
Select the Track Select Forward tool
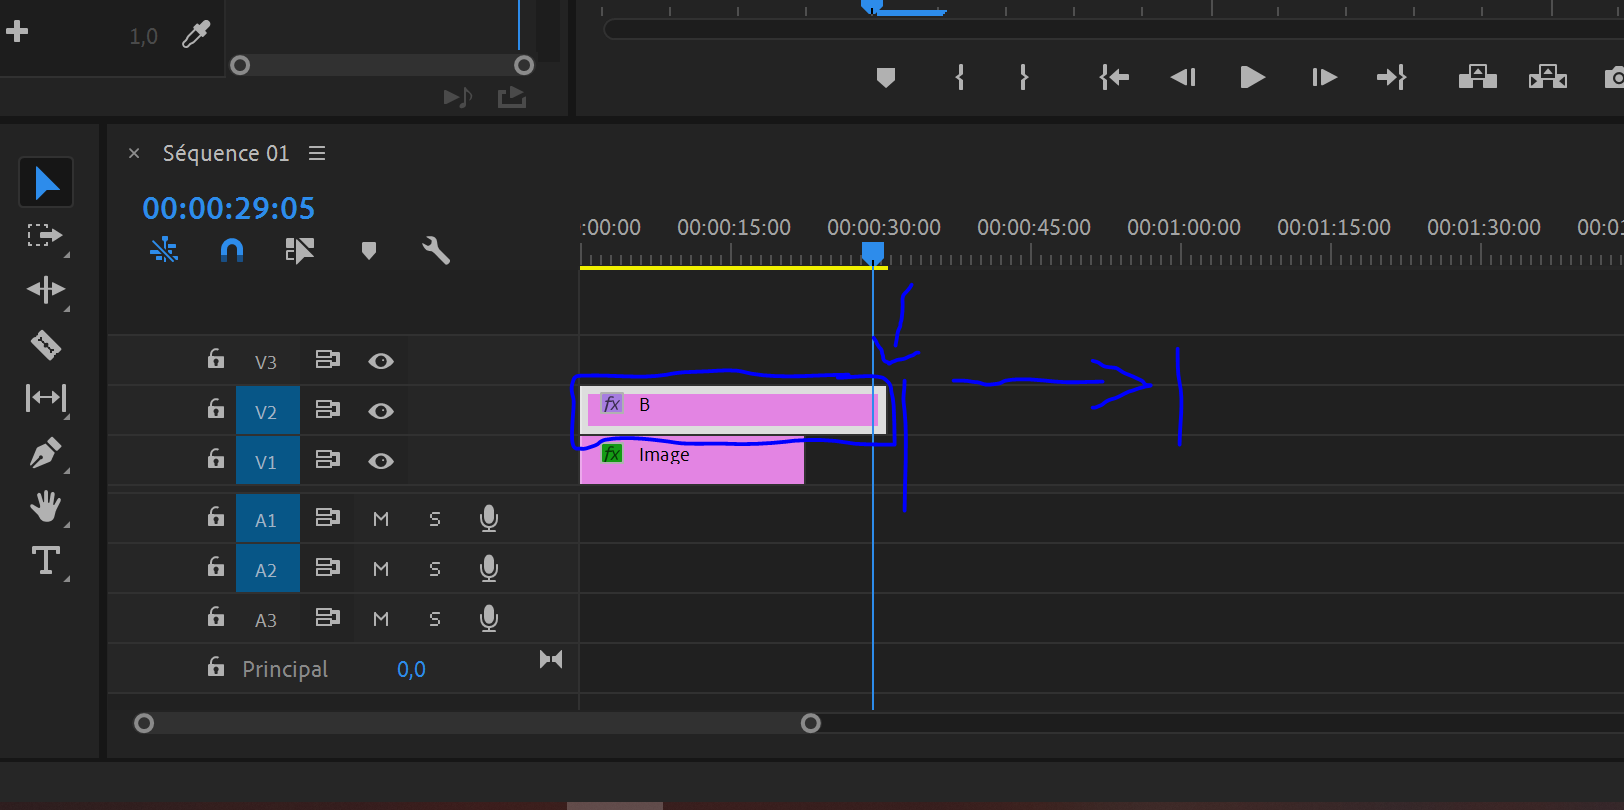click(x=45, y=236)
